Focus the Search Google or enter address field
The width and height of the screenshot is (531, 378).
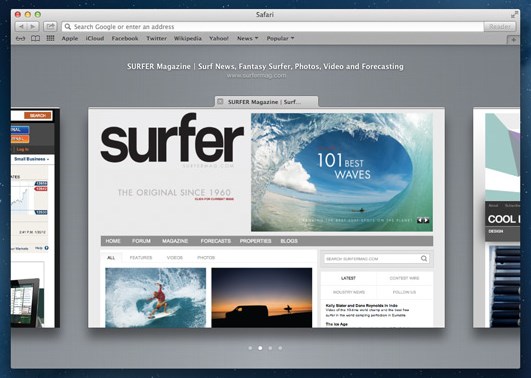pos(273,26)
